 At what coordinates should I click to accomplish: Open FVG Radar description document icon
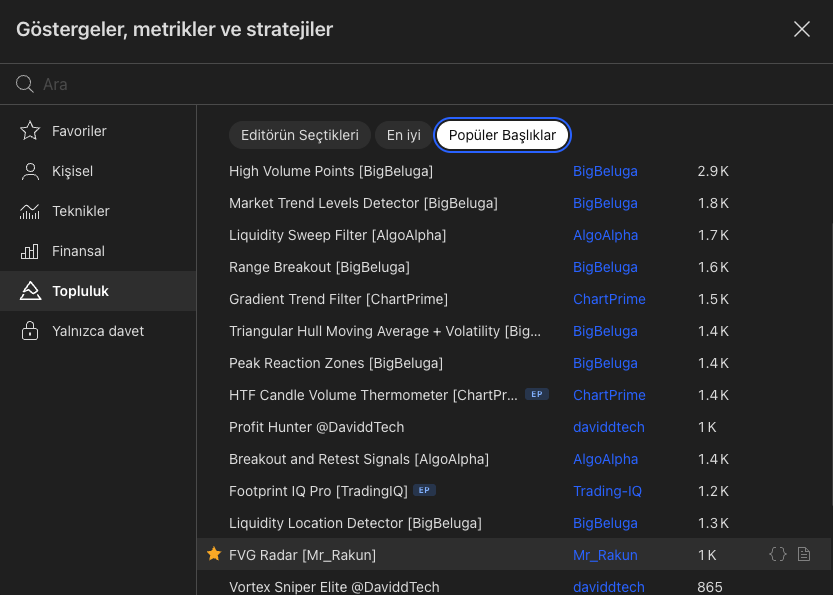804,554
